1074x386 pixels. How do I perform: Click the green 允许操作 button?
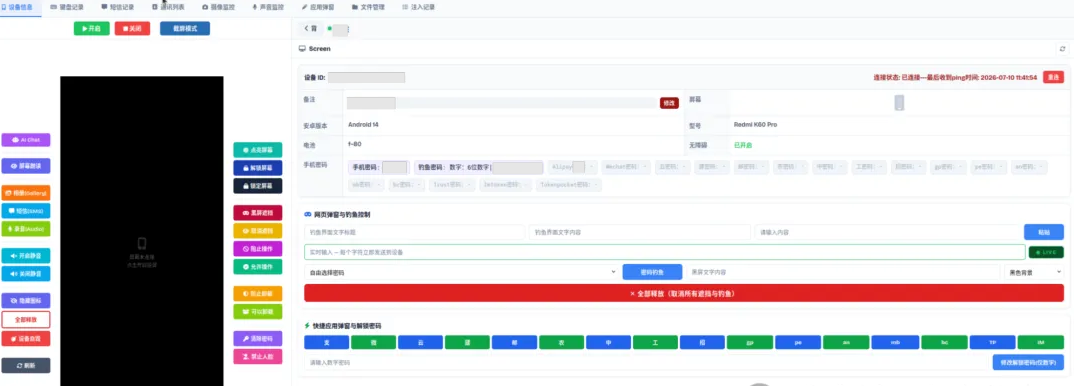point(258,266)
